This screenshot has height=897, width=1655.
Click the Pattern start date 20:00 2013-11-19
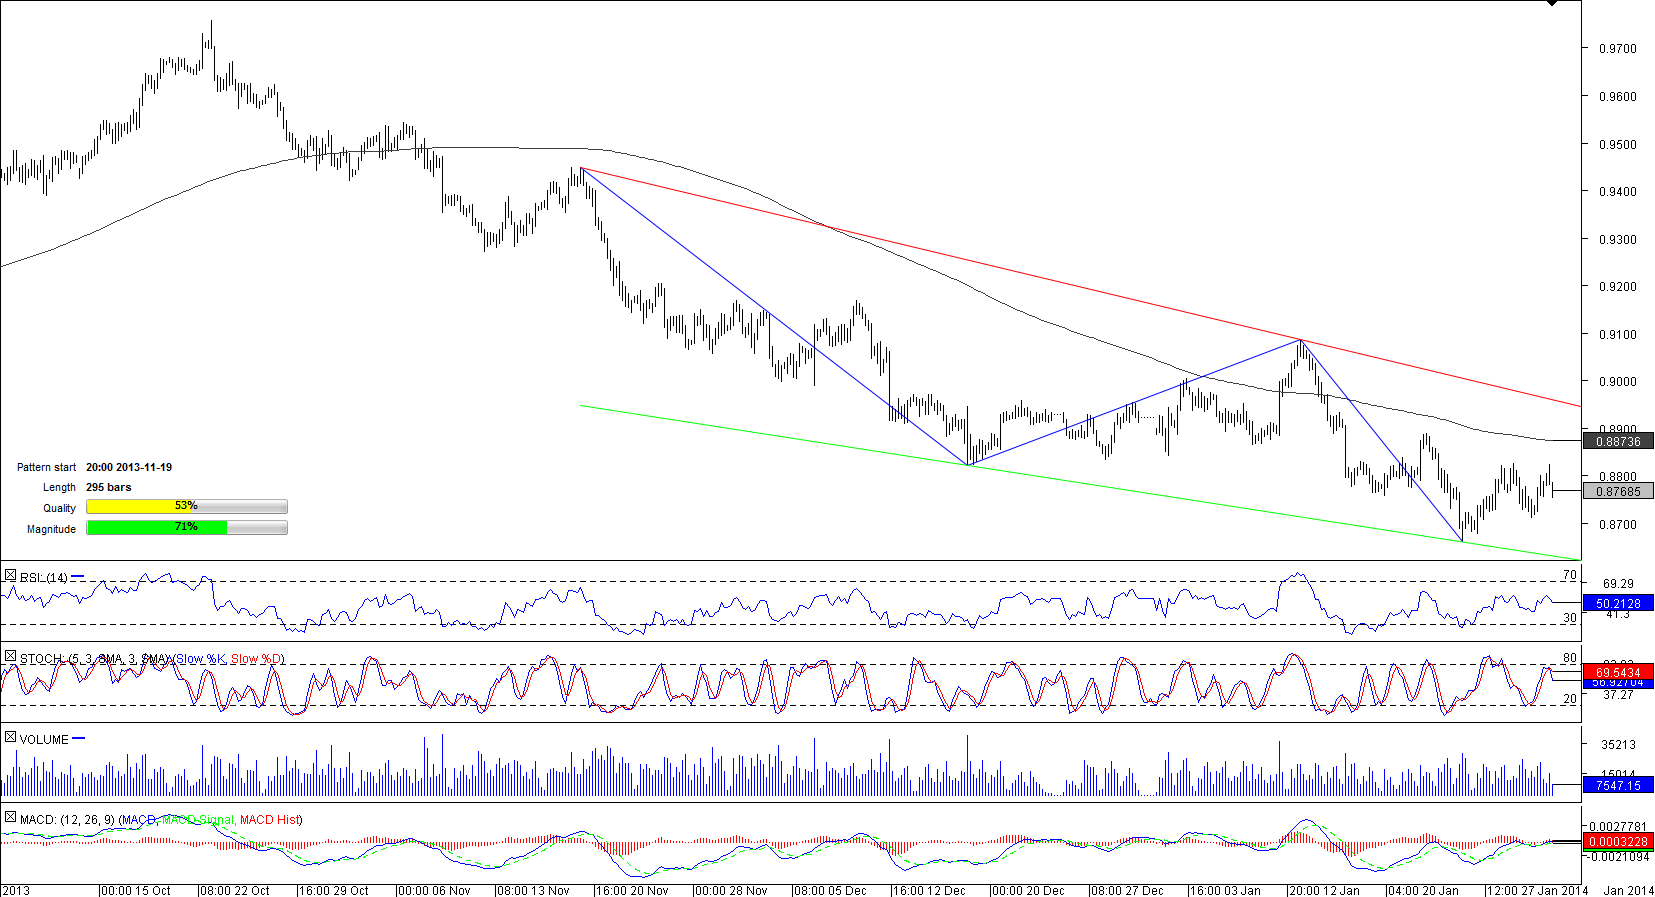tap(129, 467)
